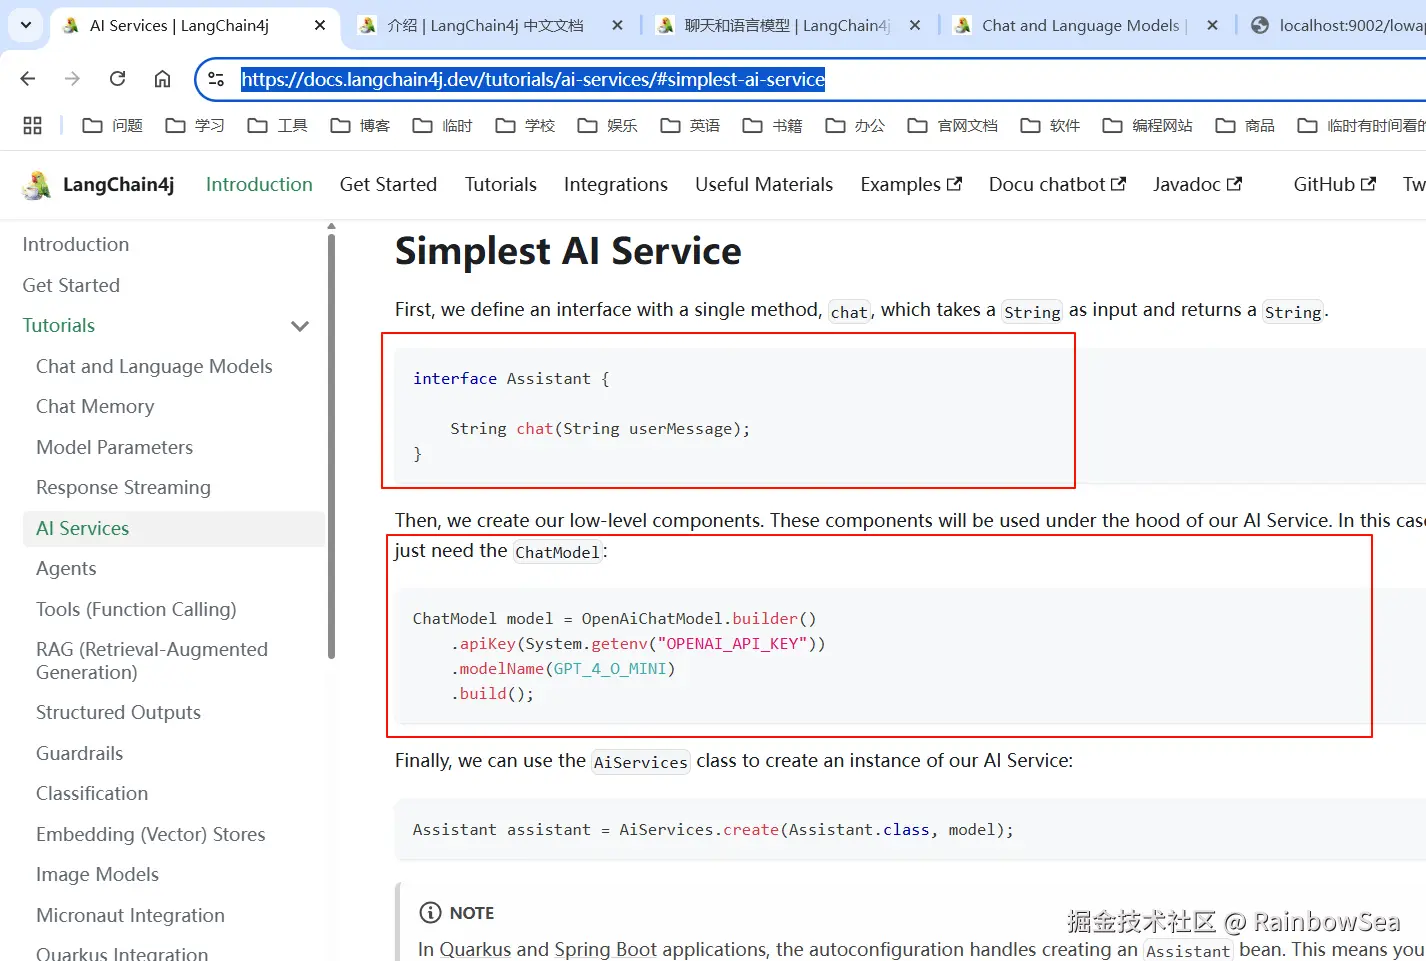Open the tab search chevron button
This screenshot has width=1426, height=961.
tap(25, 25)
